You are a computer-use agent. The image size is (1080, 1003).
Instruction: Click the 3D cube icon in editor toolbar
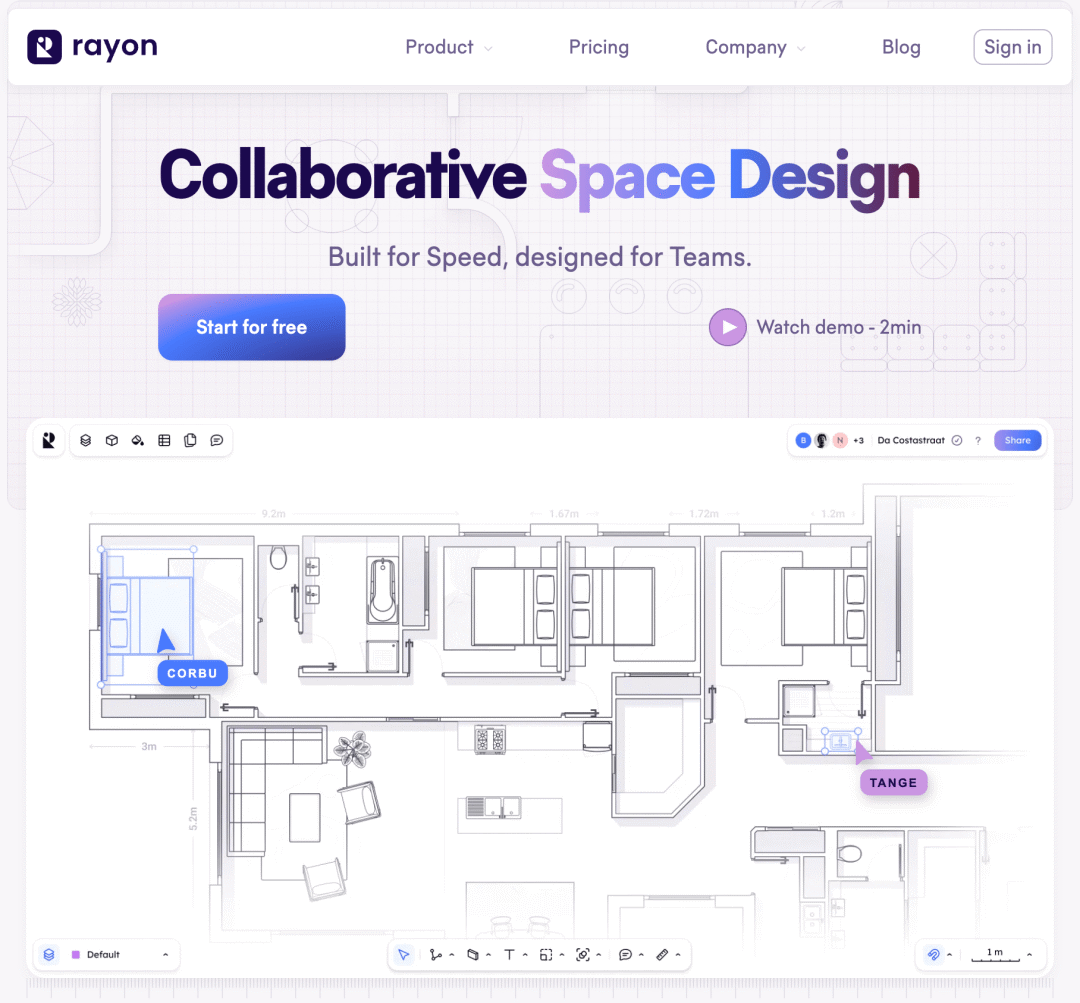tap(112, 440)
